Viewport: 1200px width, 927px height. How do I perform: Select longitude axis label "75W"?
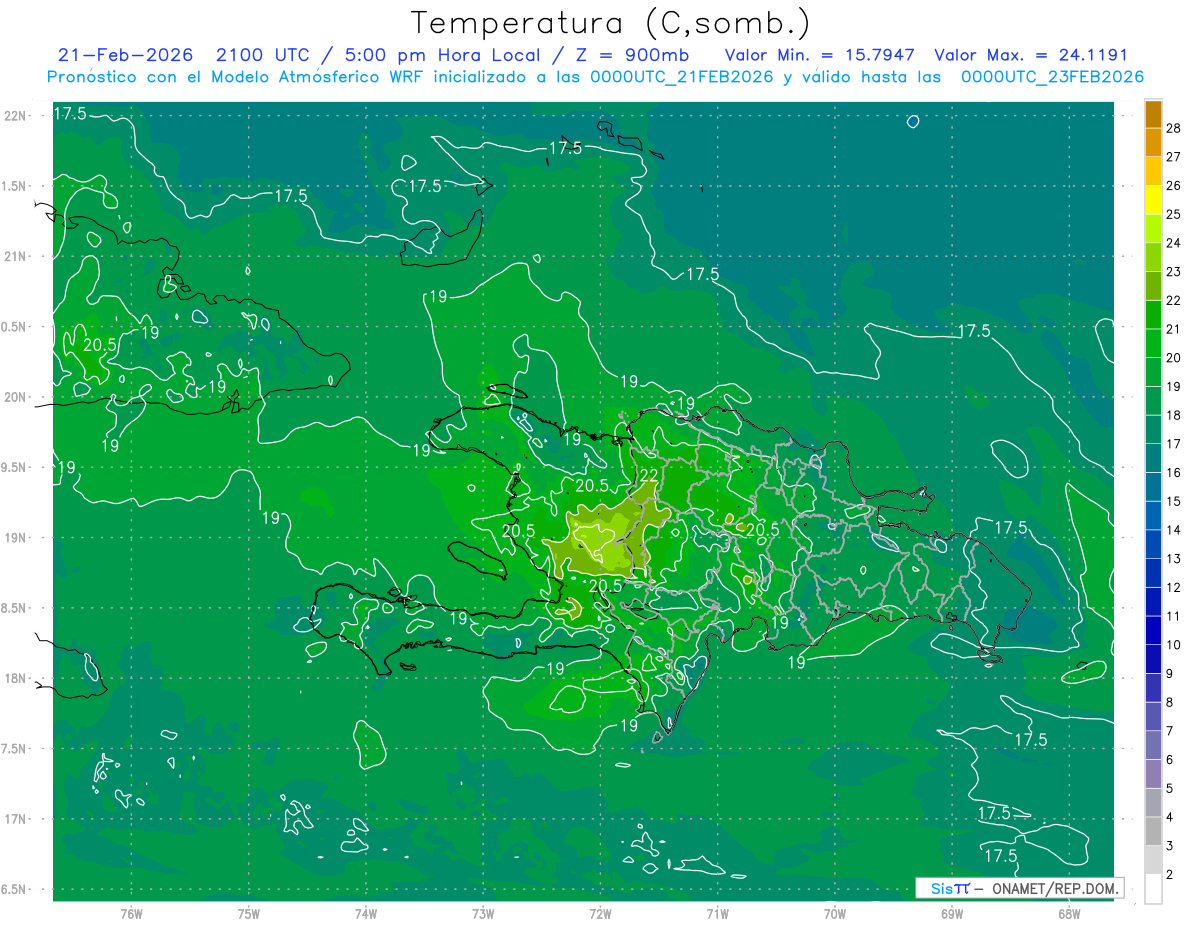click(249, 913)
